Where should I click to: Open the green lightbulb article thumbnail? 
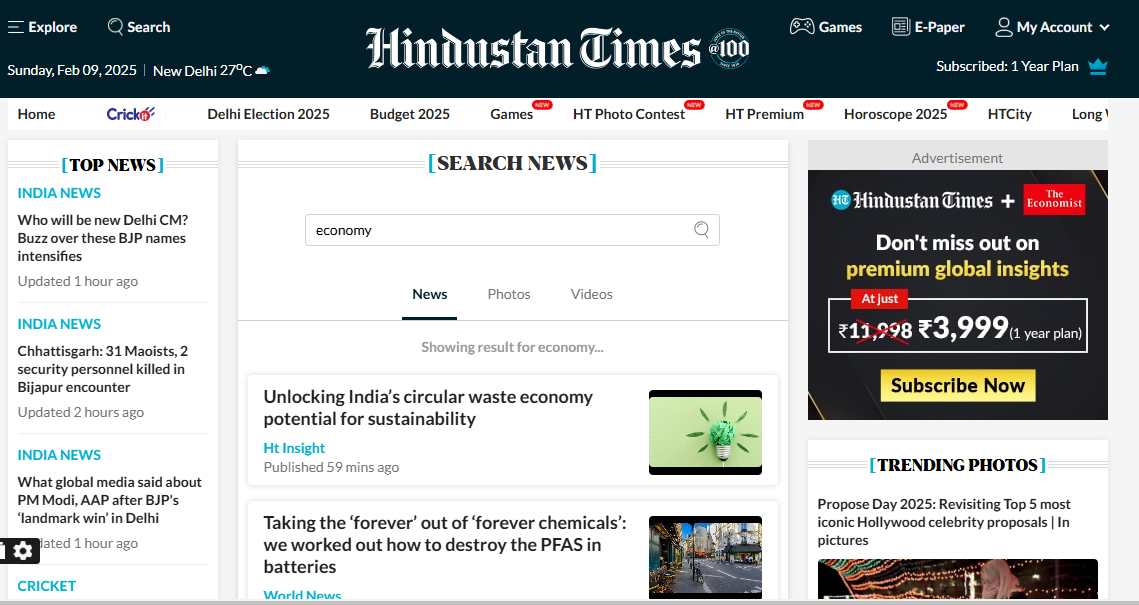tap(705, 432)
